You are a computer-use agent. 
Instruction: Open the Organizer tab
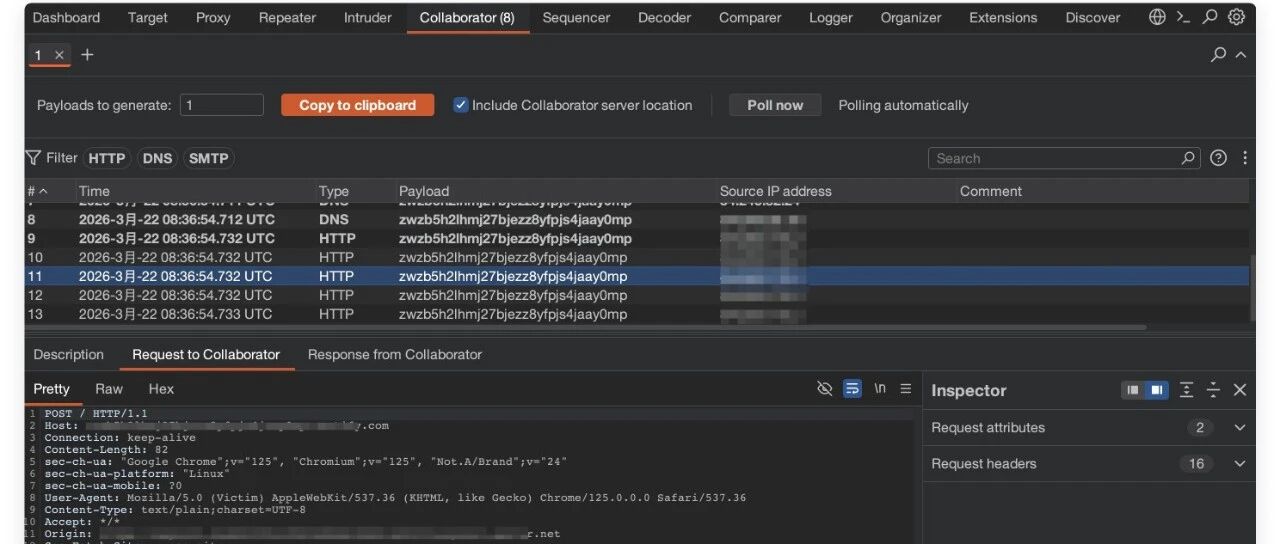coord(911,17)
